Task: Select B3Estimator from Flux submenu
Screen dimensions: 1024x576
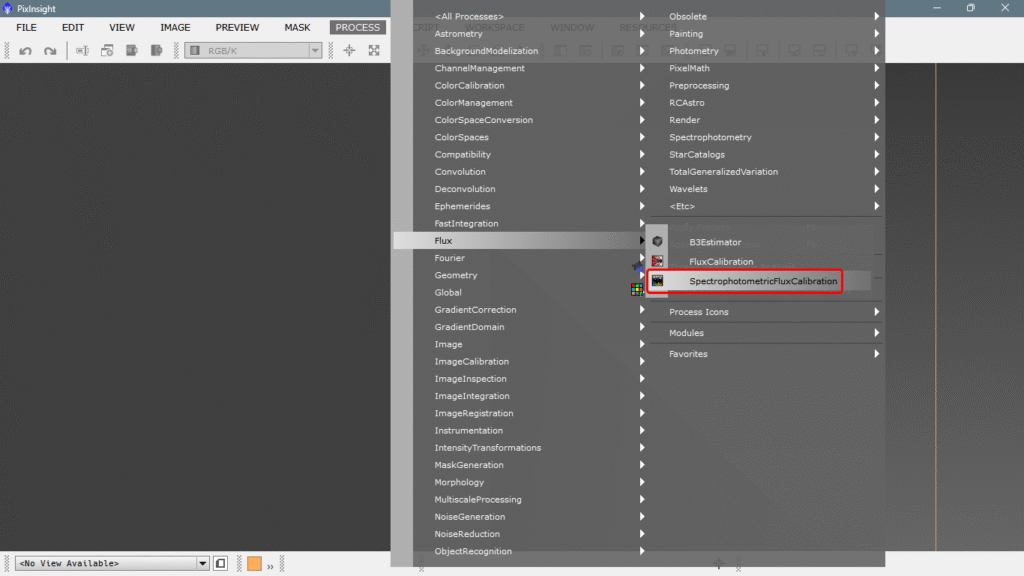Action: [x=715, y=242]
